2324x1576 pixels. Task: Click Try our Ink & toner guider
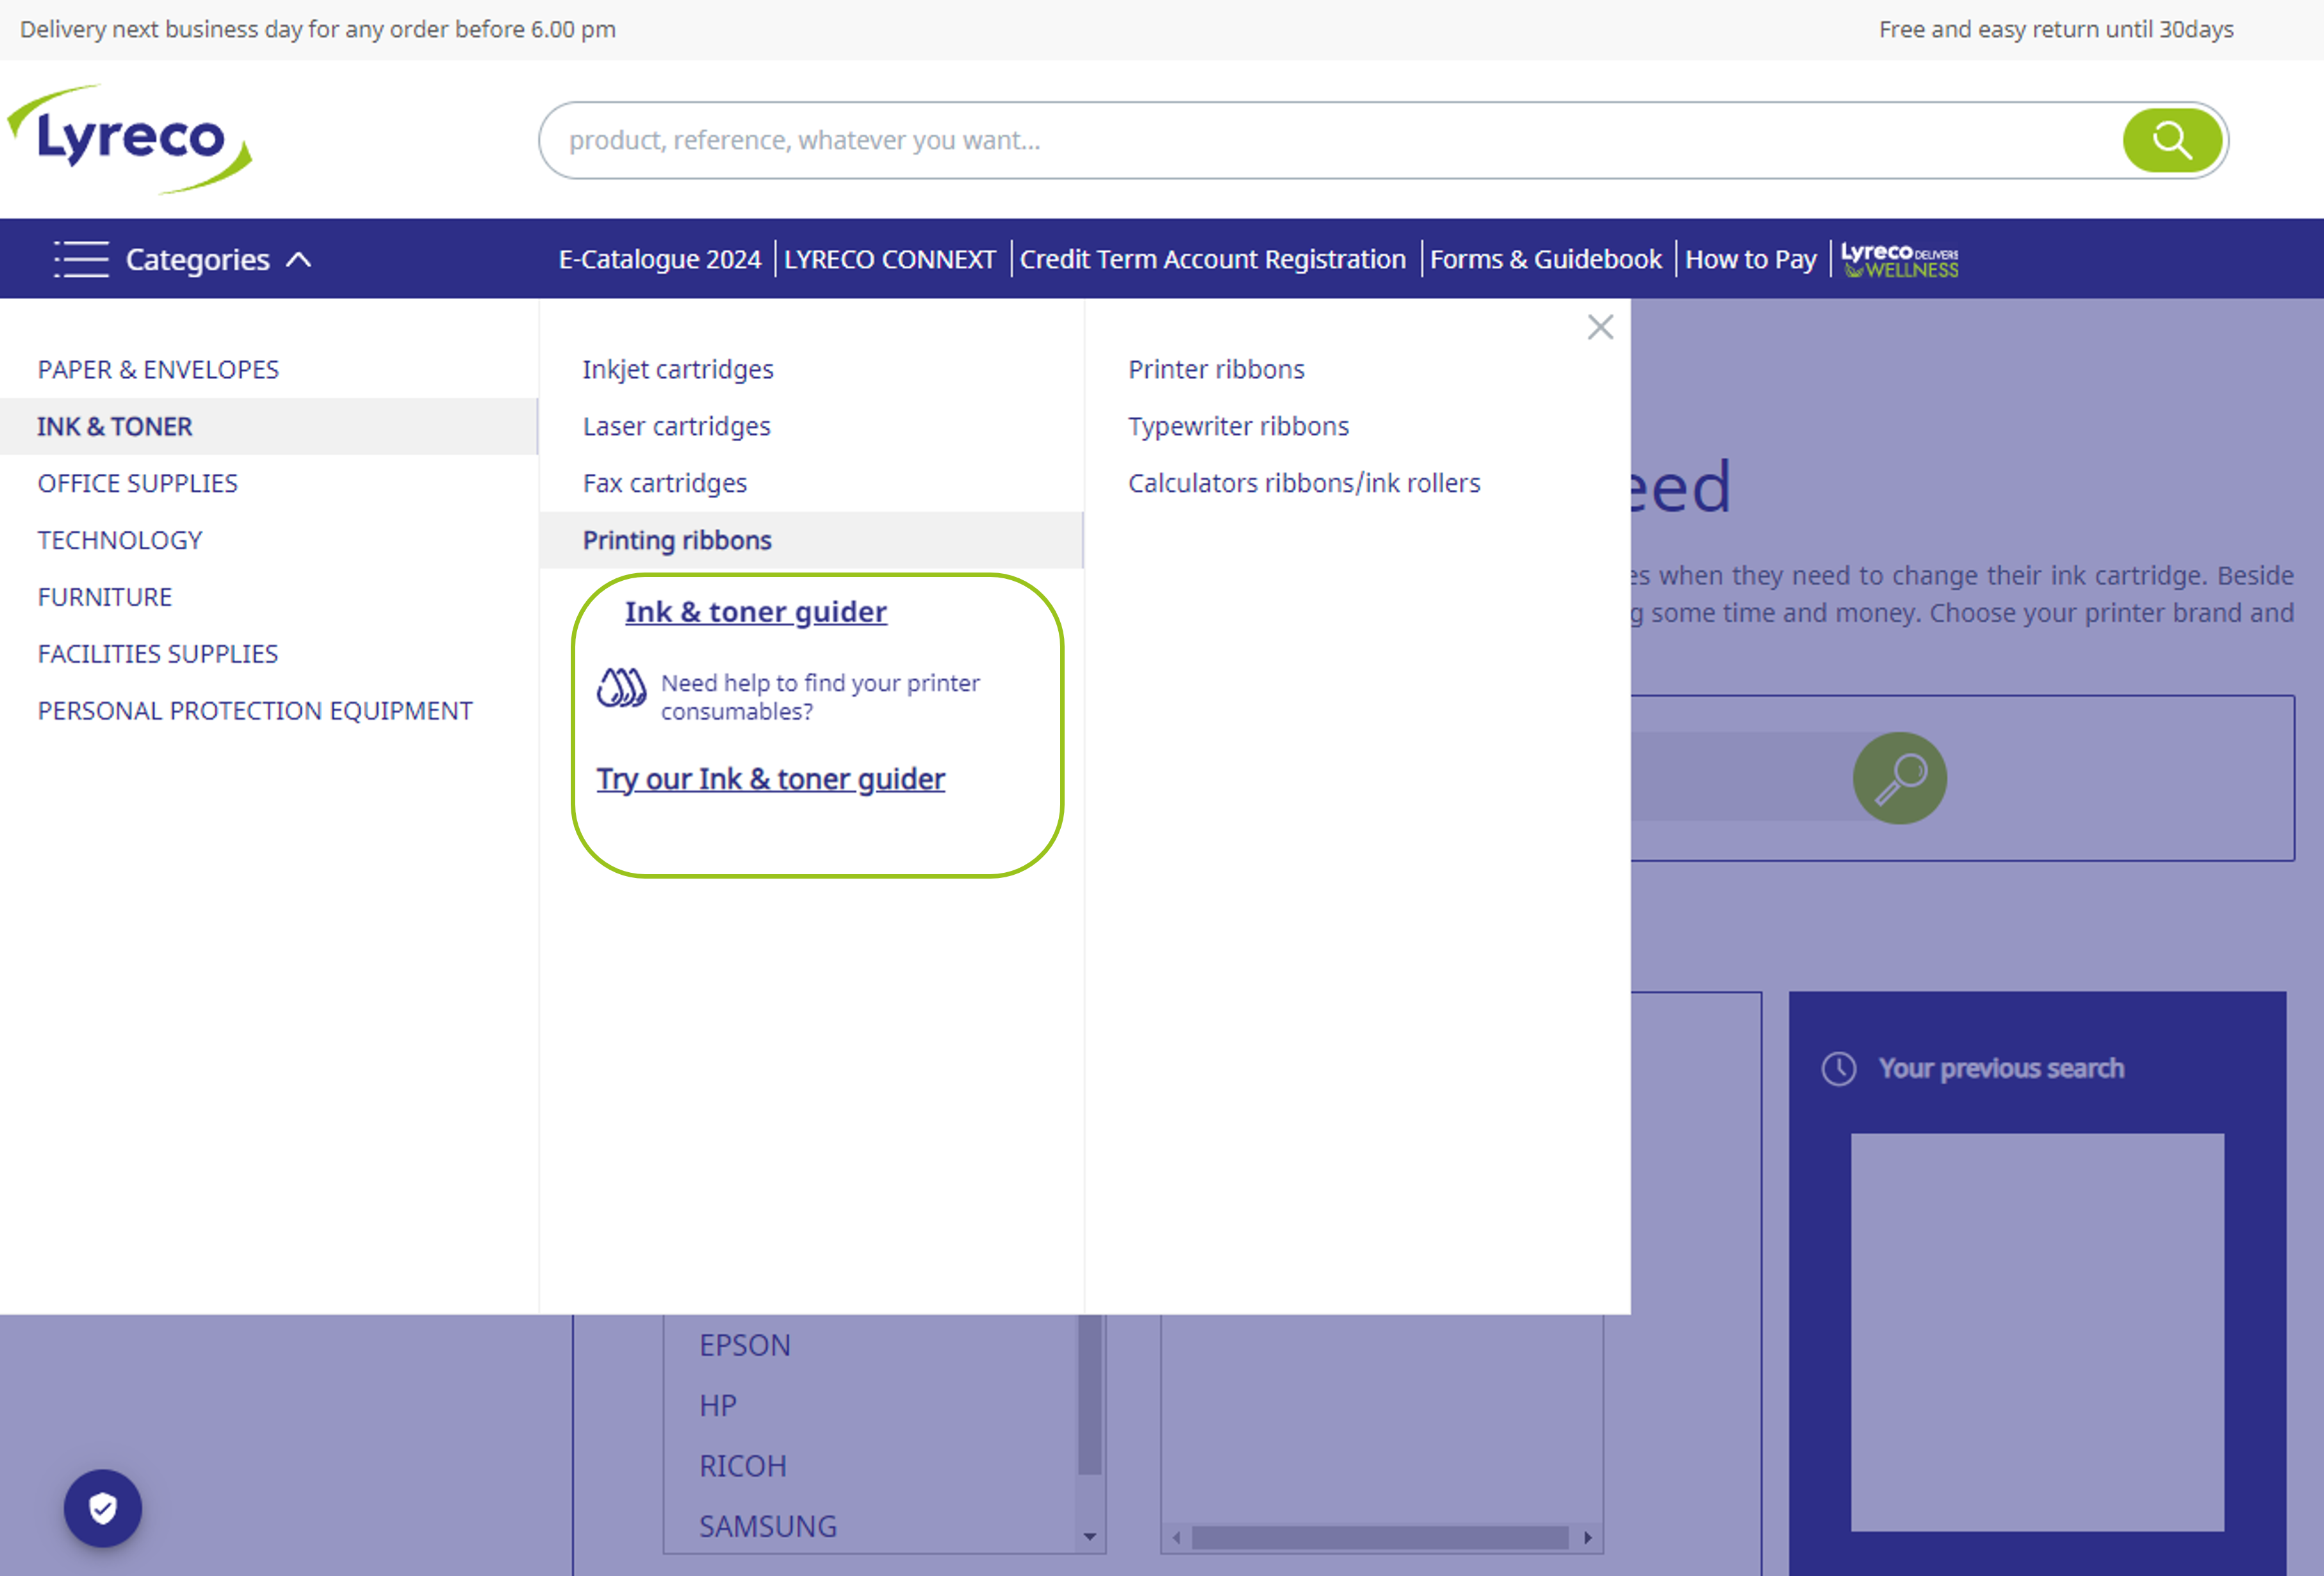pyautogui.click(x=770, y=778)
